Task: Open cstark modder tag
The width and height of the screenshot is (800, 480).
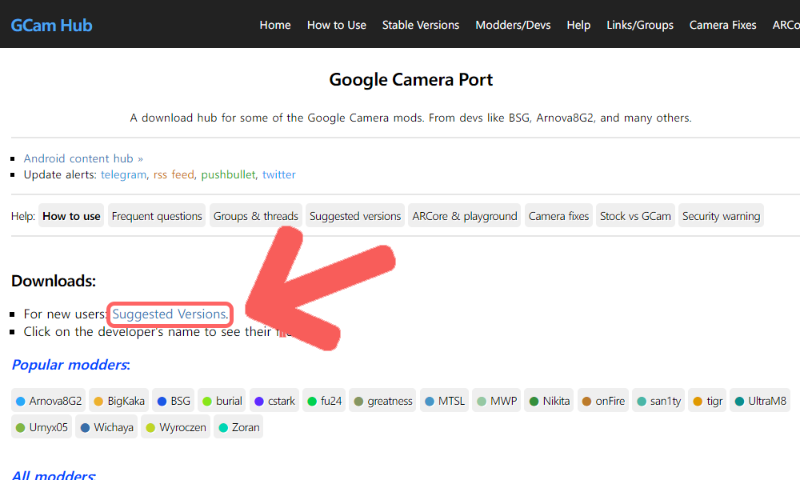Action: click(x=274, y=401)
